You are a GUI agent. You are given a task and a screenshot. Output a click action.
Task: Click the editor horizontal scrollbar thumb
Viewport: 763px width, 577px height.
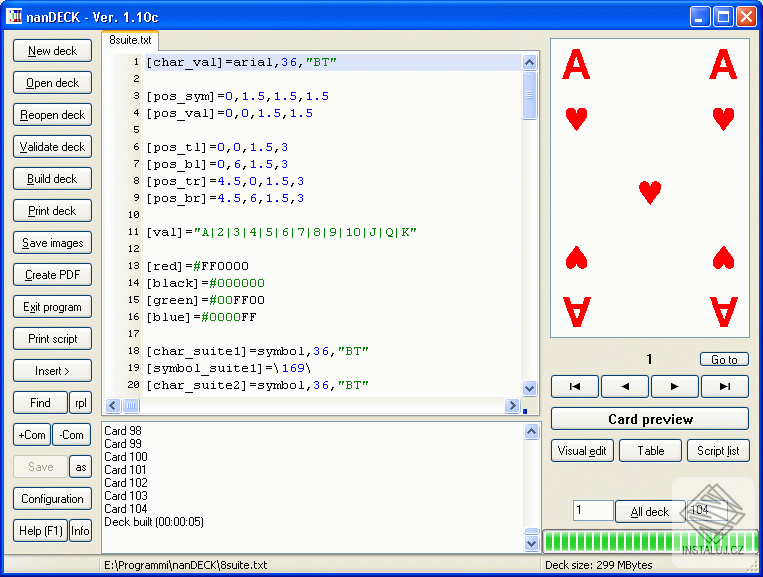(x=131, y=405)
